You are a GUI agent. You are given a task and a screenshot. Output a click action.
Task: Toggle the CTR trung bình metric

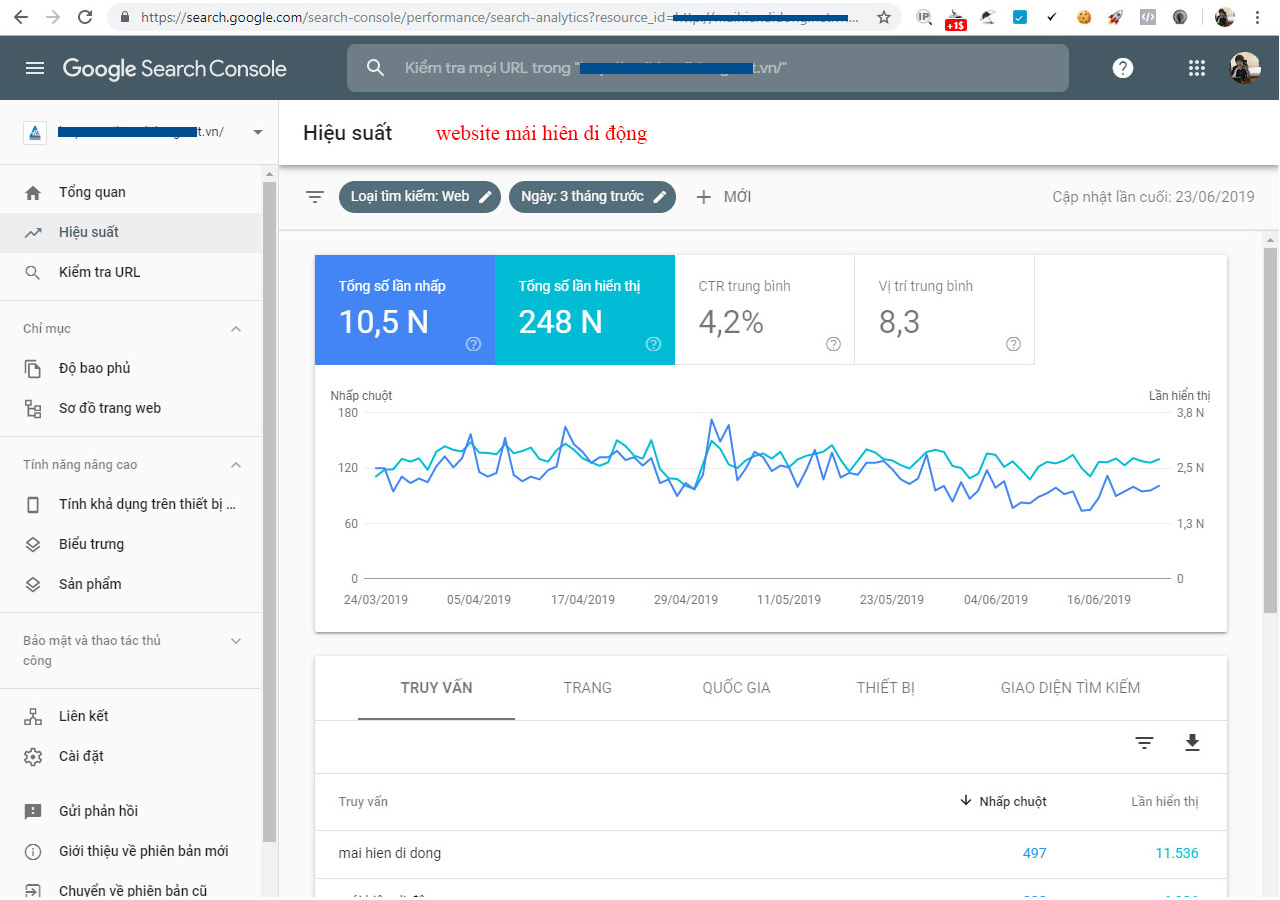[764, 310]
